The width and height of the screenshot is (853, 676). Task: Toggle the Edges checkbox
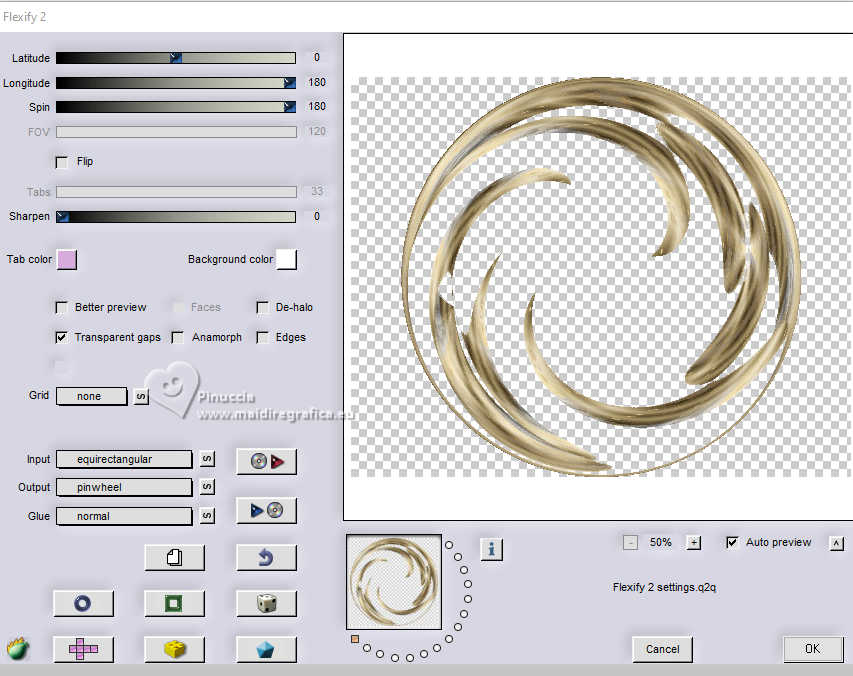coord(262,338)
